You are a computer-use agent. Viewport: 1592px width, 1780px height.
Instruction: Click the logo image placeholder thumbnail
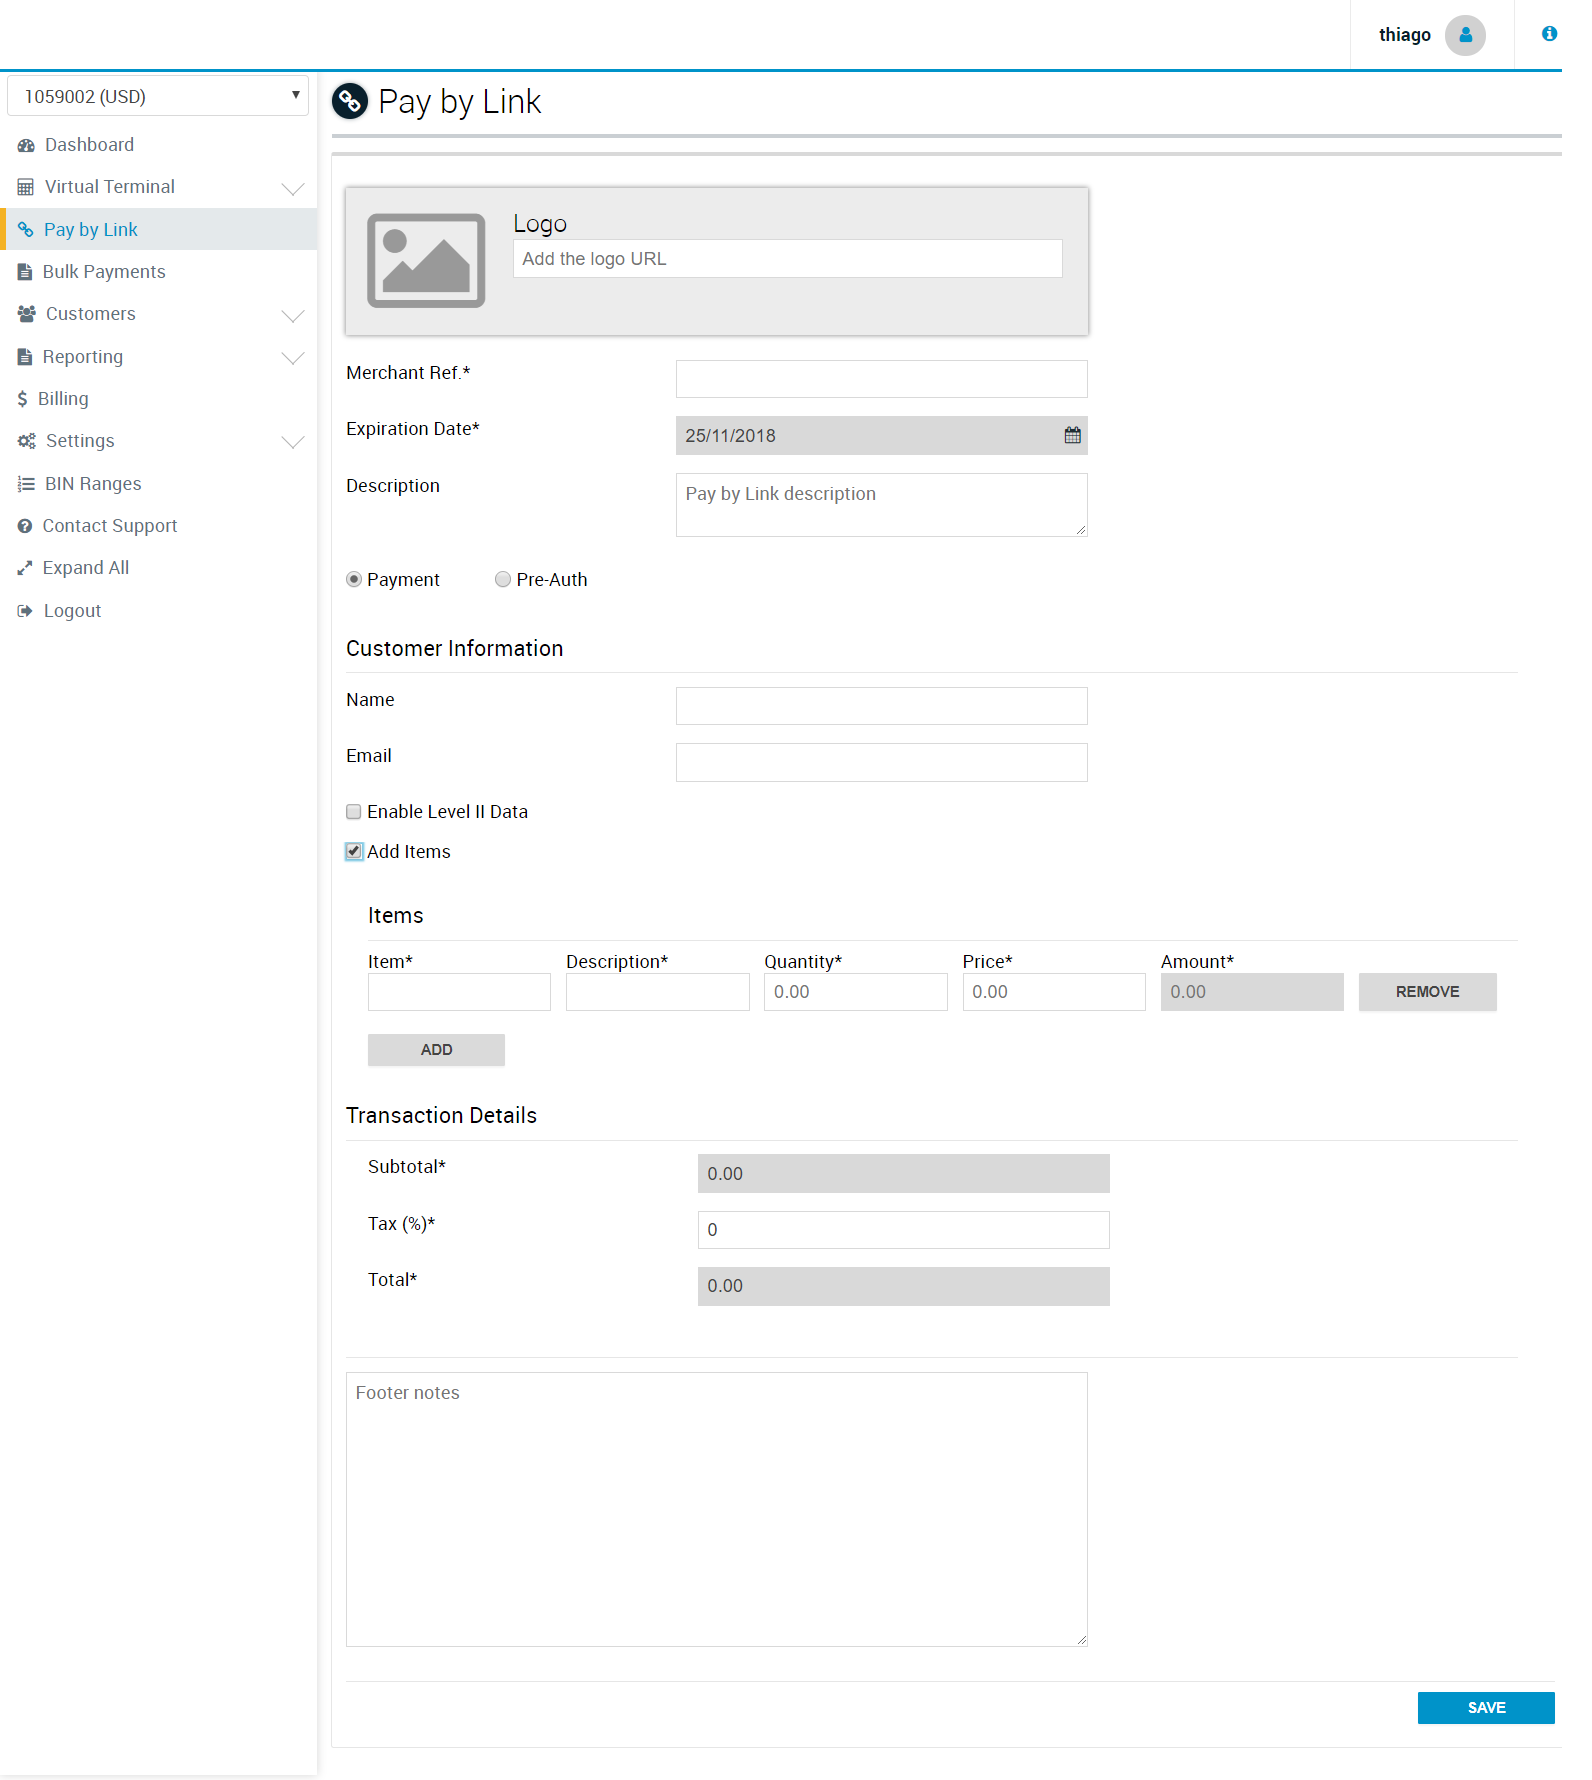426,261
